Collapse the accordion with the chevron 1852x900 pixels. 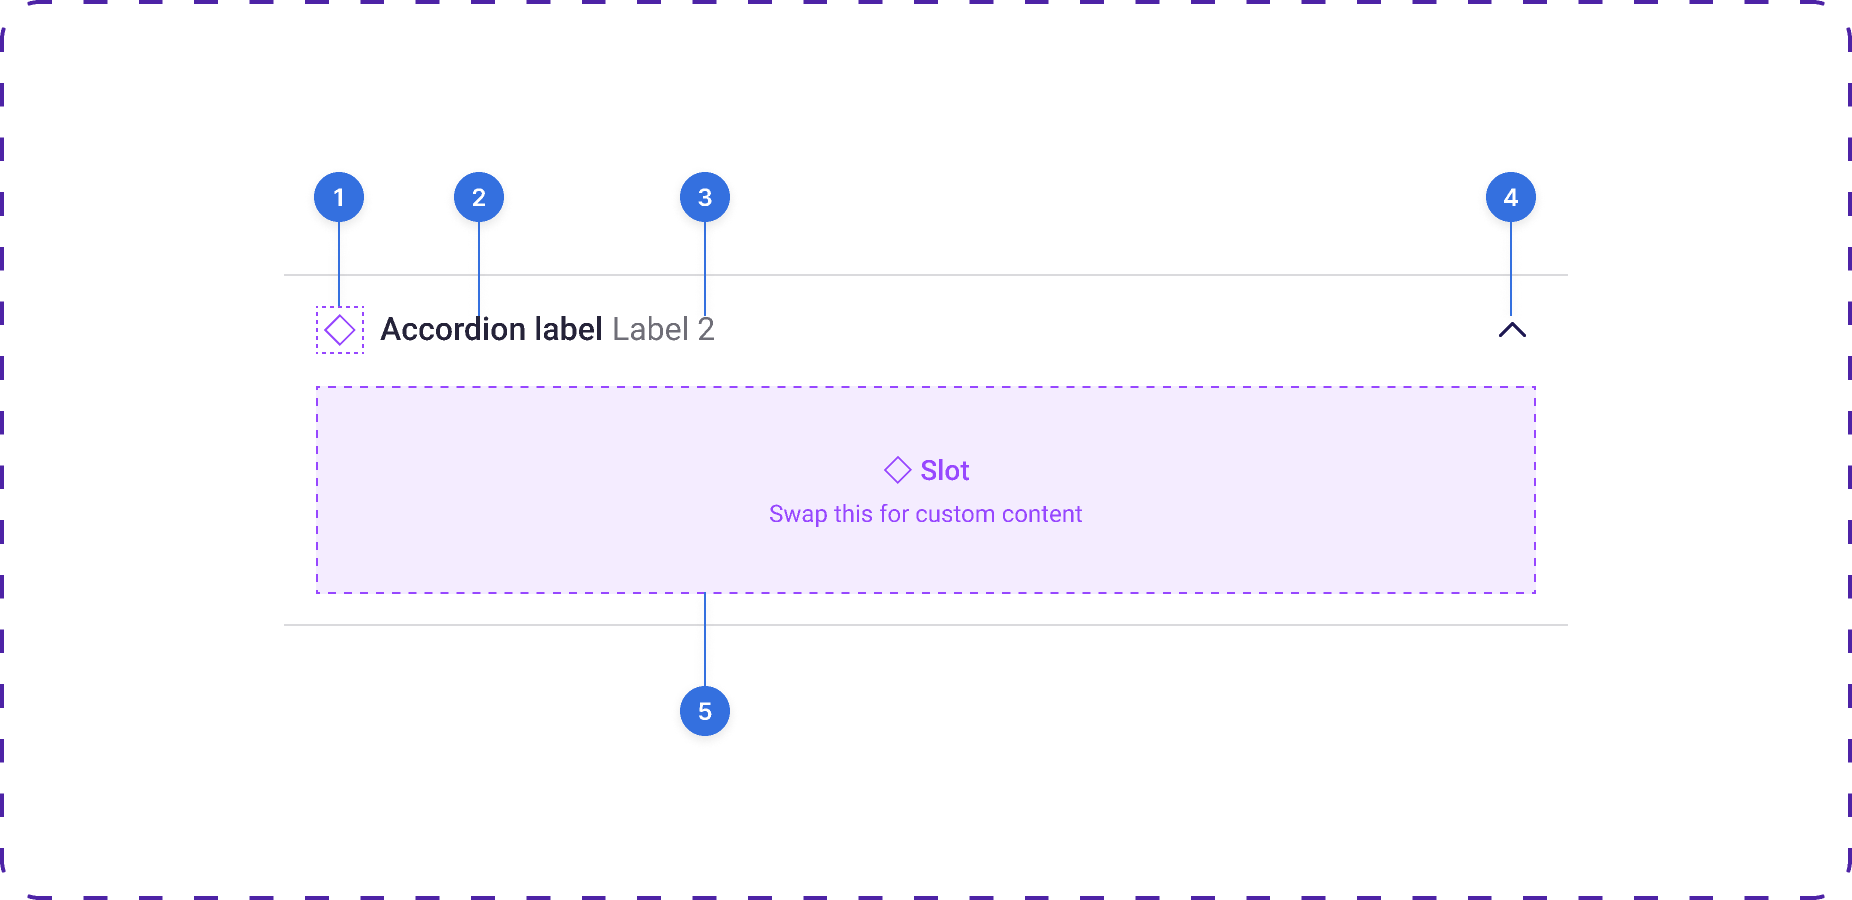pos(1512,330)
